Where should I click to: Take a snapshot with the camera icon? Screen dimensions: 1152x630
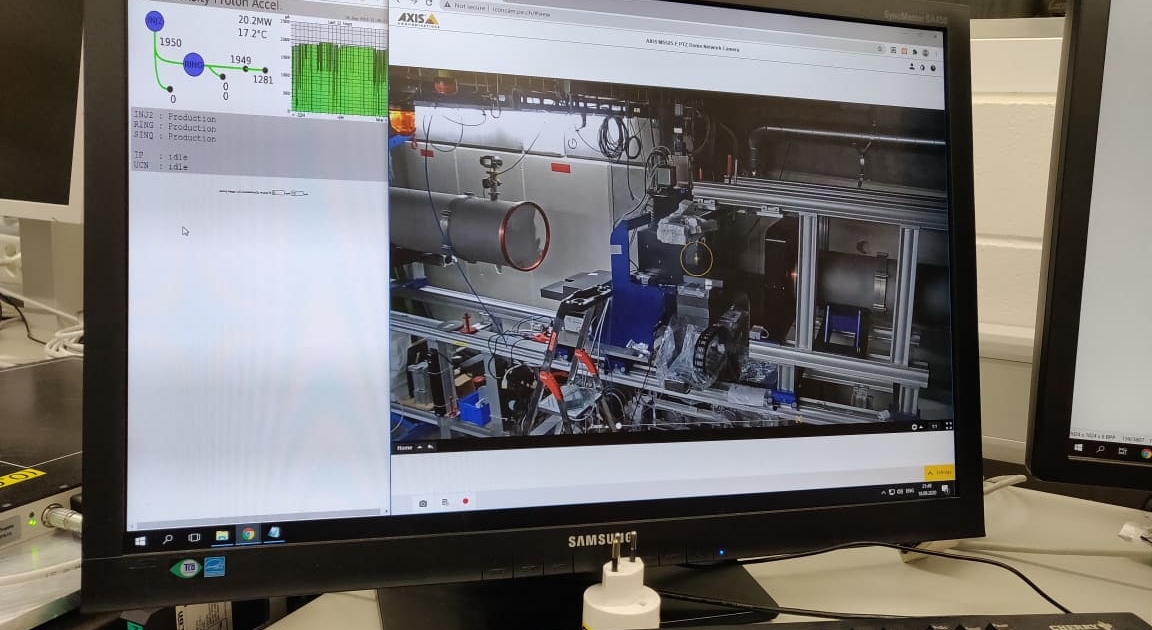422,503
